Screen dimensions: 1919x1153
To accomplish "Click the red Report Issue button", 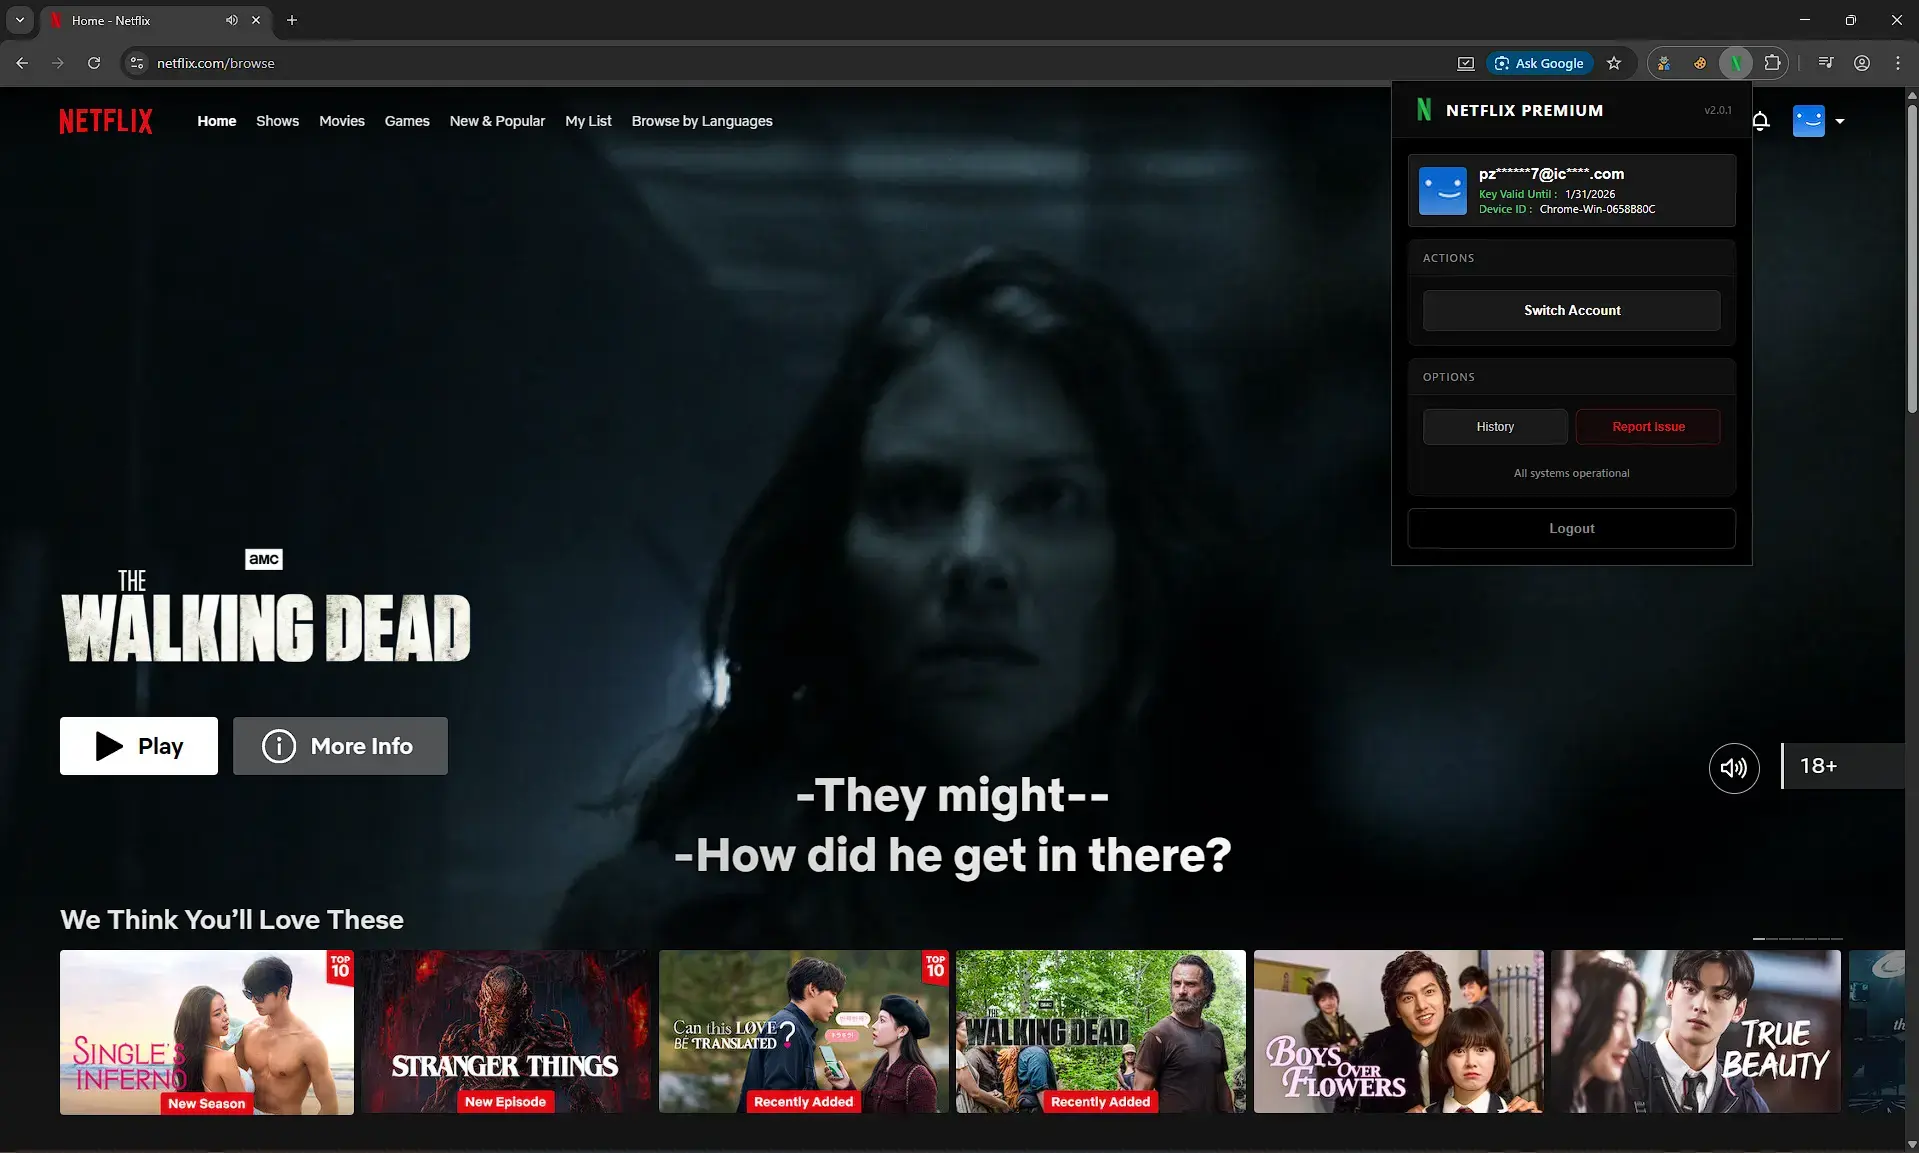I will click(1648, 427).
